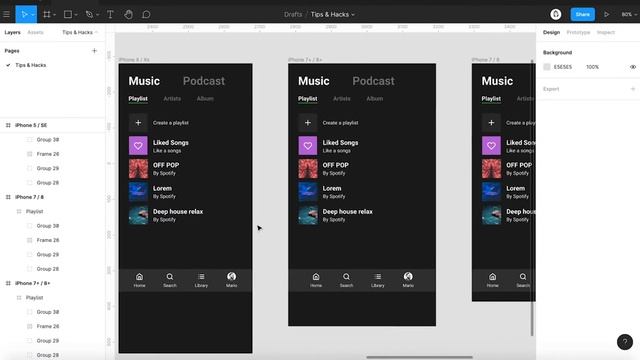Present the prototype with the play icon
Viewport: 640px width, 360px height.
pyautogui.click(x=607, y=14)
